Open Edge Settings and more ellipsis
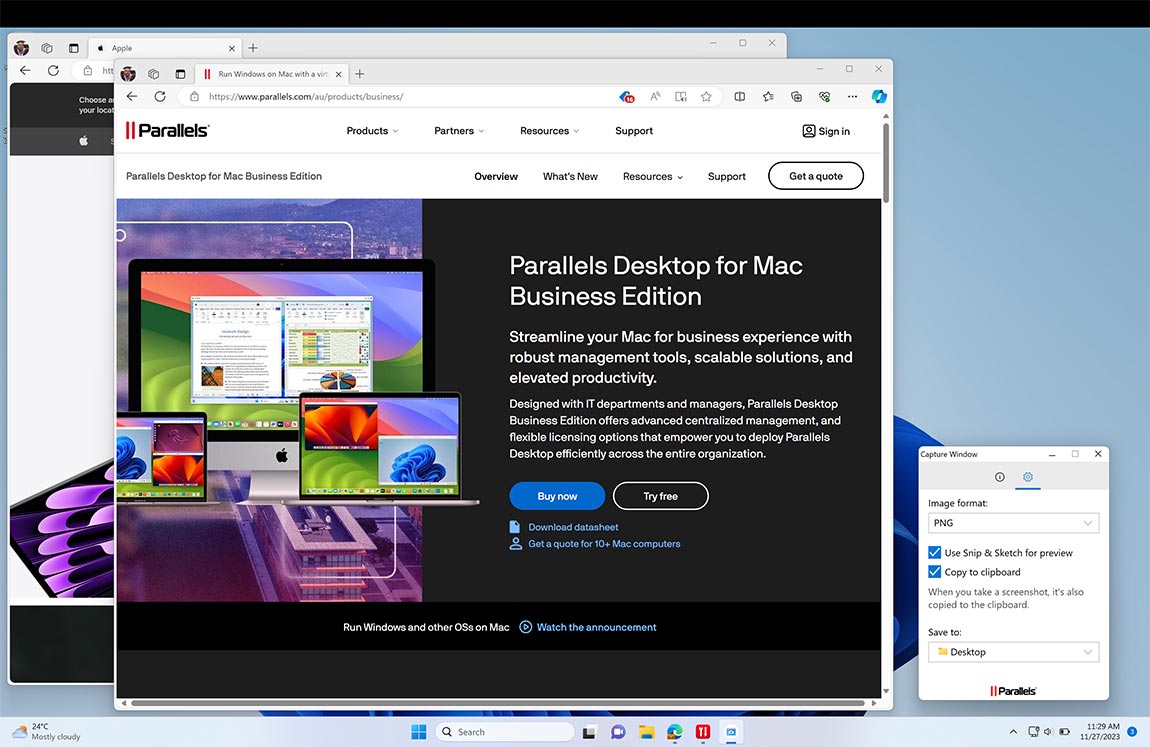The width and height of the screenshot is (1150, 747). [852, 97]
